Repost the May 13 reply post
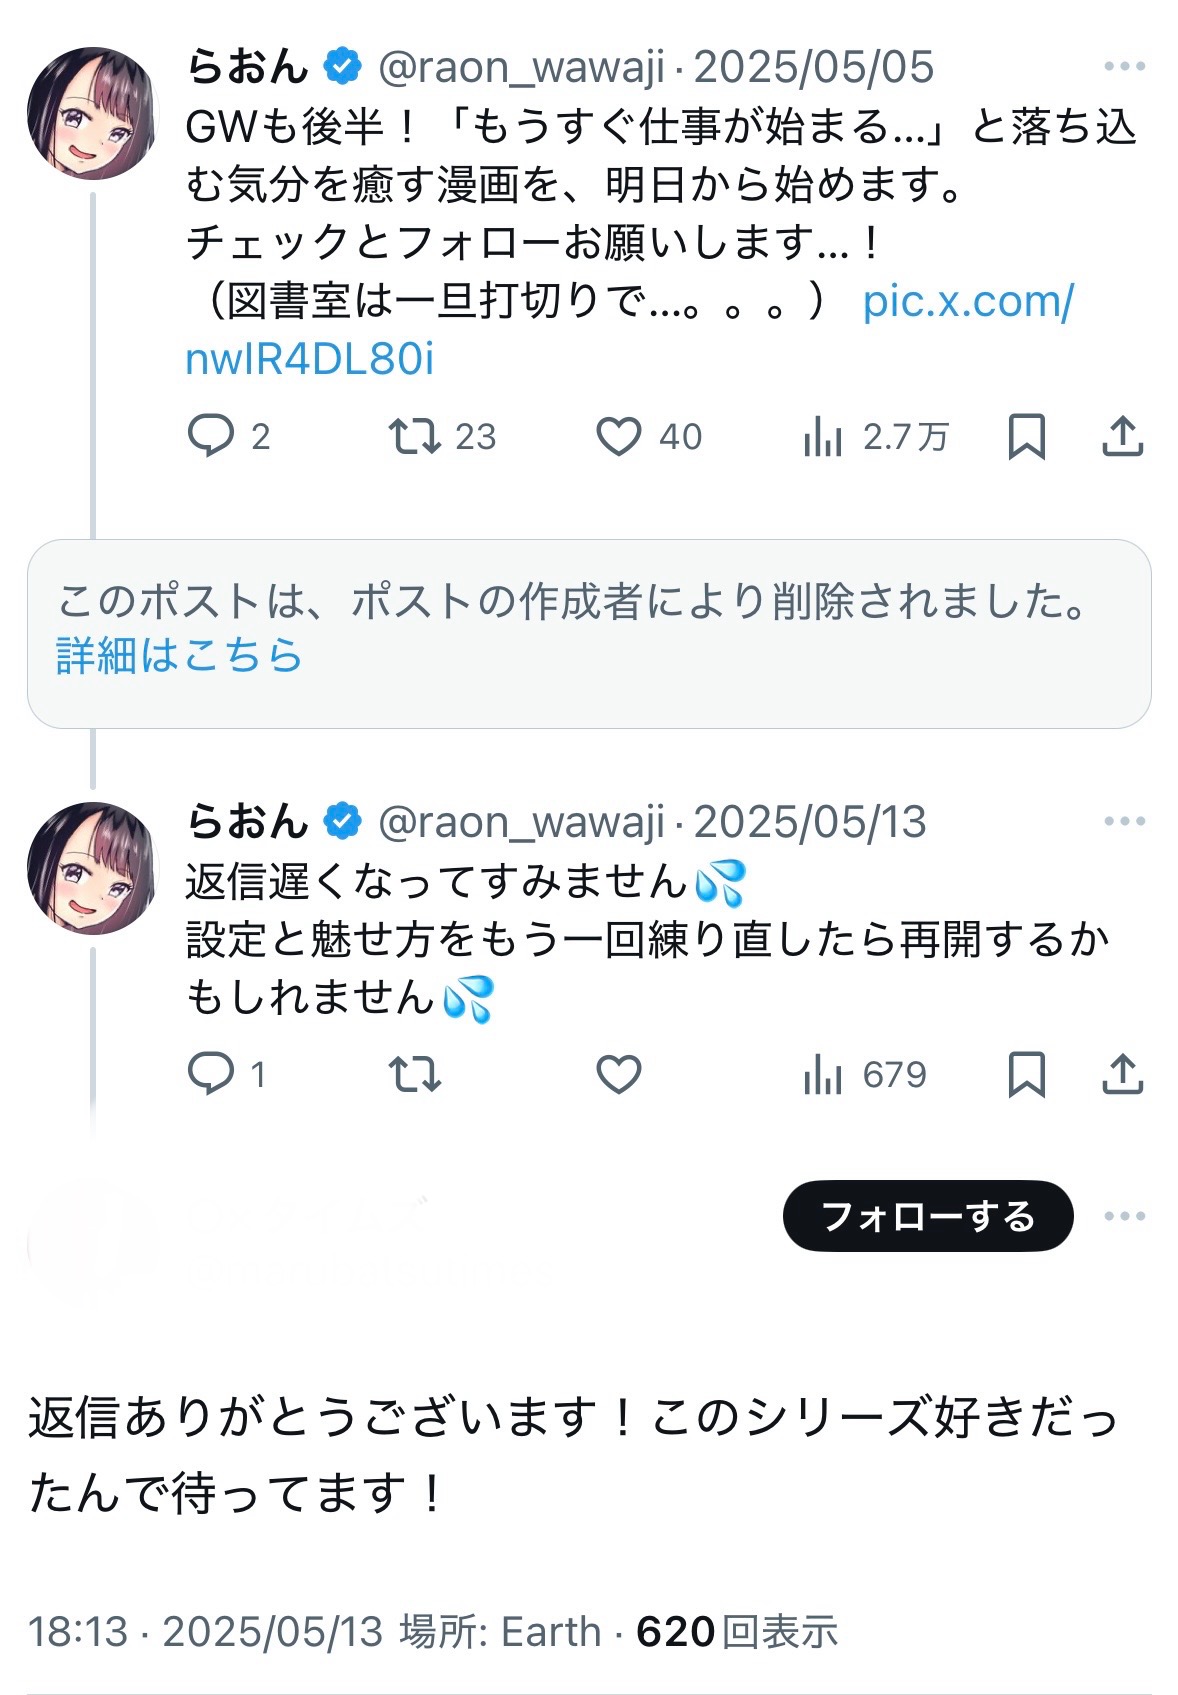 pos(414,1074)
